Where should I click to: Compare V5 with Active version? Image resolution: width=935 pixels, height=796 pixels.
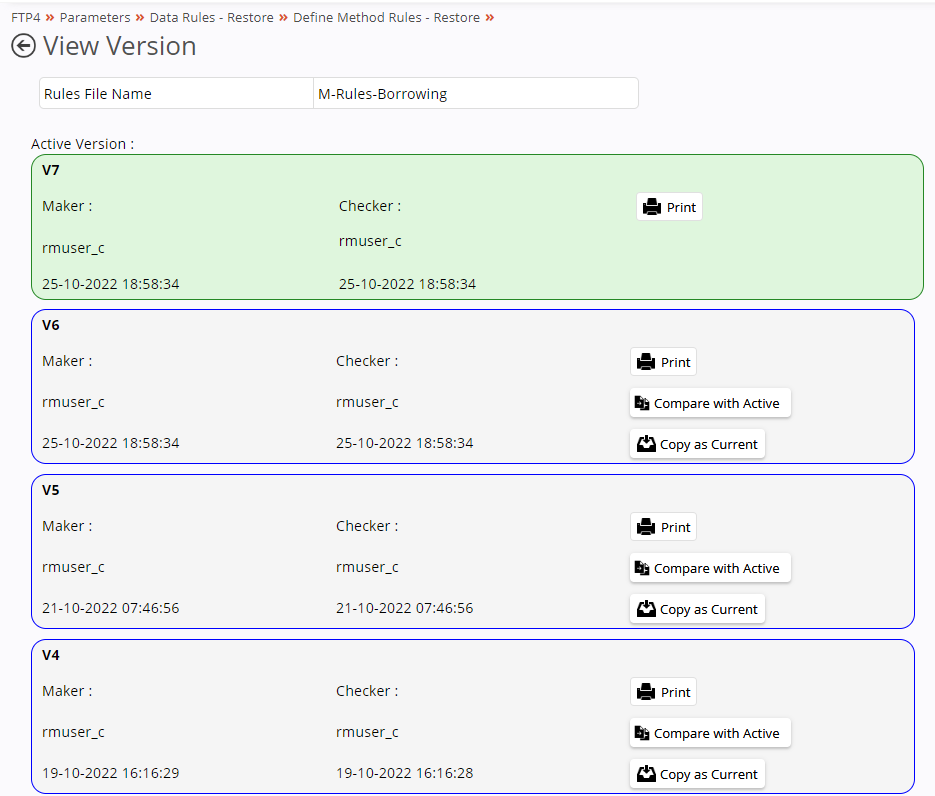click(x=710, y=568)
